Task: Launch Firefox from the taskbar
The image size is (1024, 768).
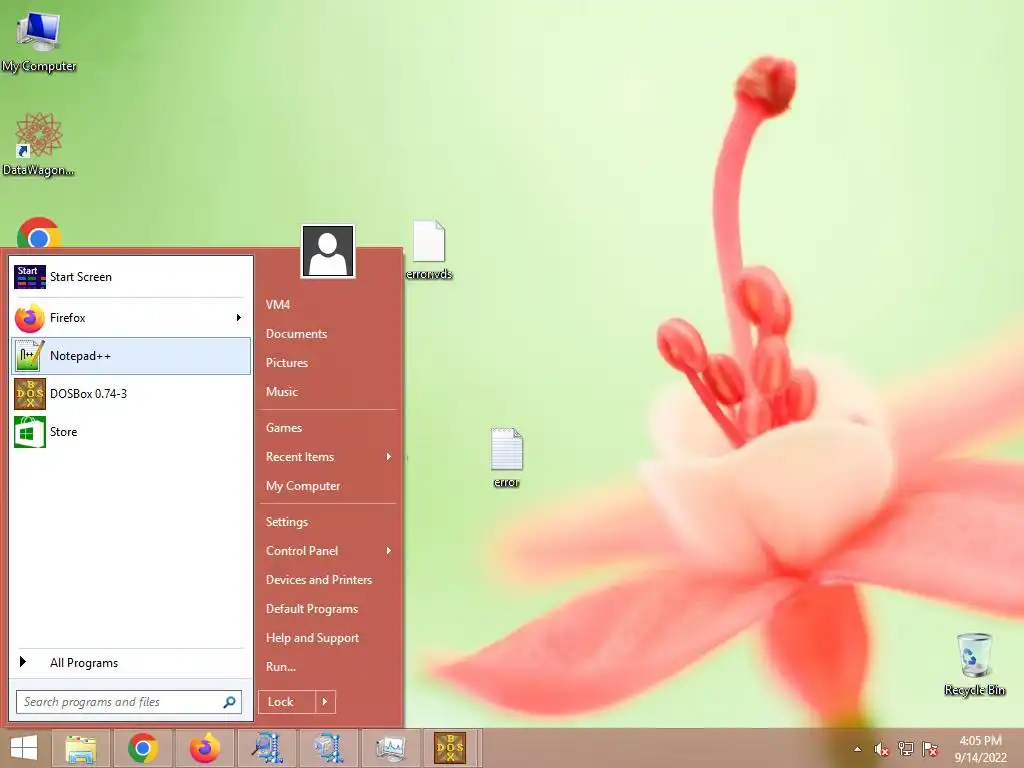Action: [204, 748]
